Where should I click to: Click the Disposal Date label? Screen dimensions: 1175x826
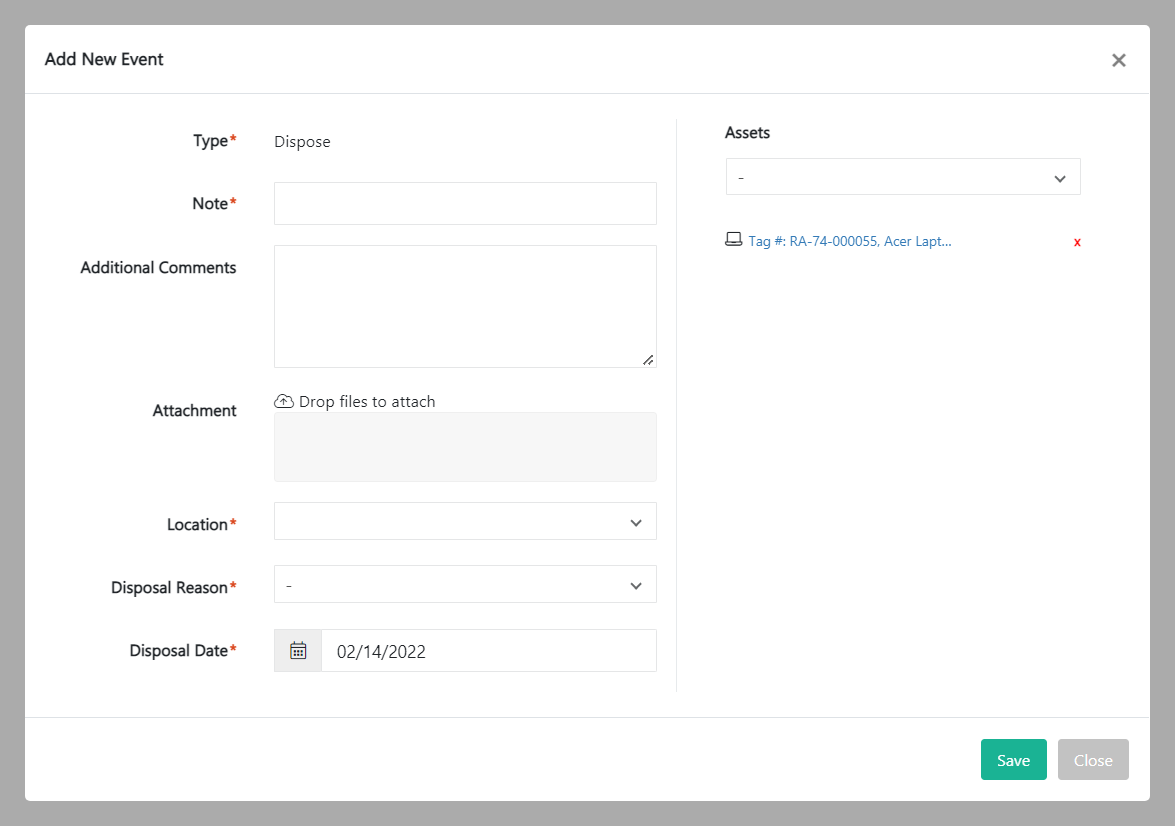coord(179,651)
